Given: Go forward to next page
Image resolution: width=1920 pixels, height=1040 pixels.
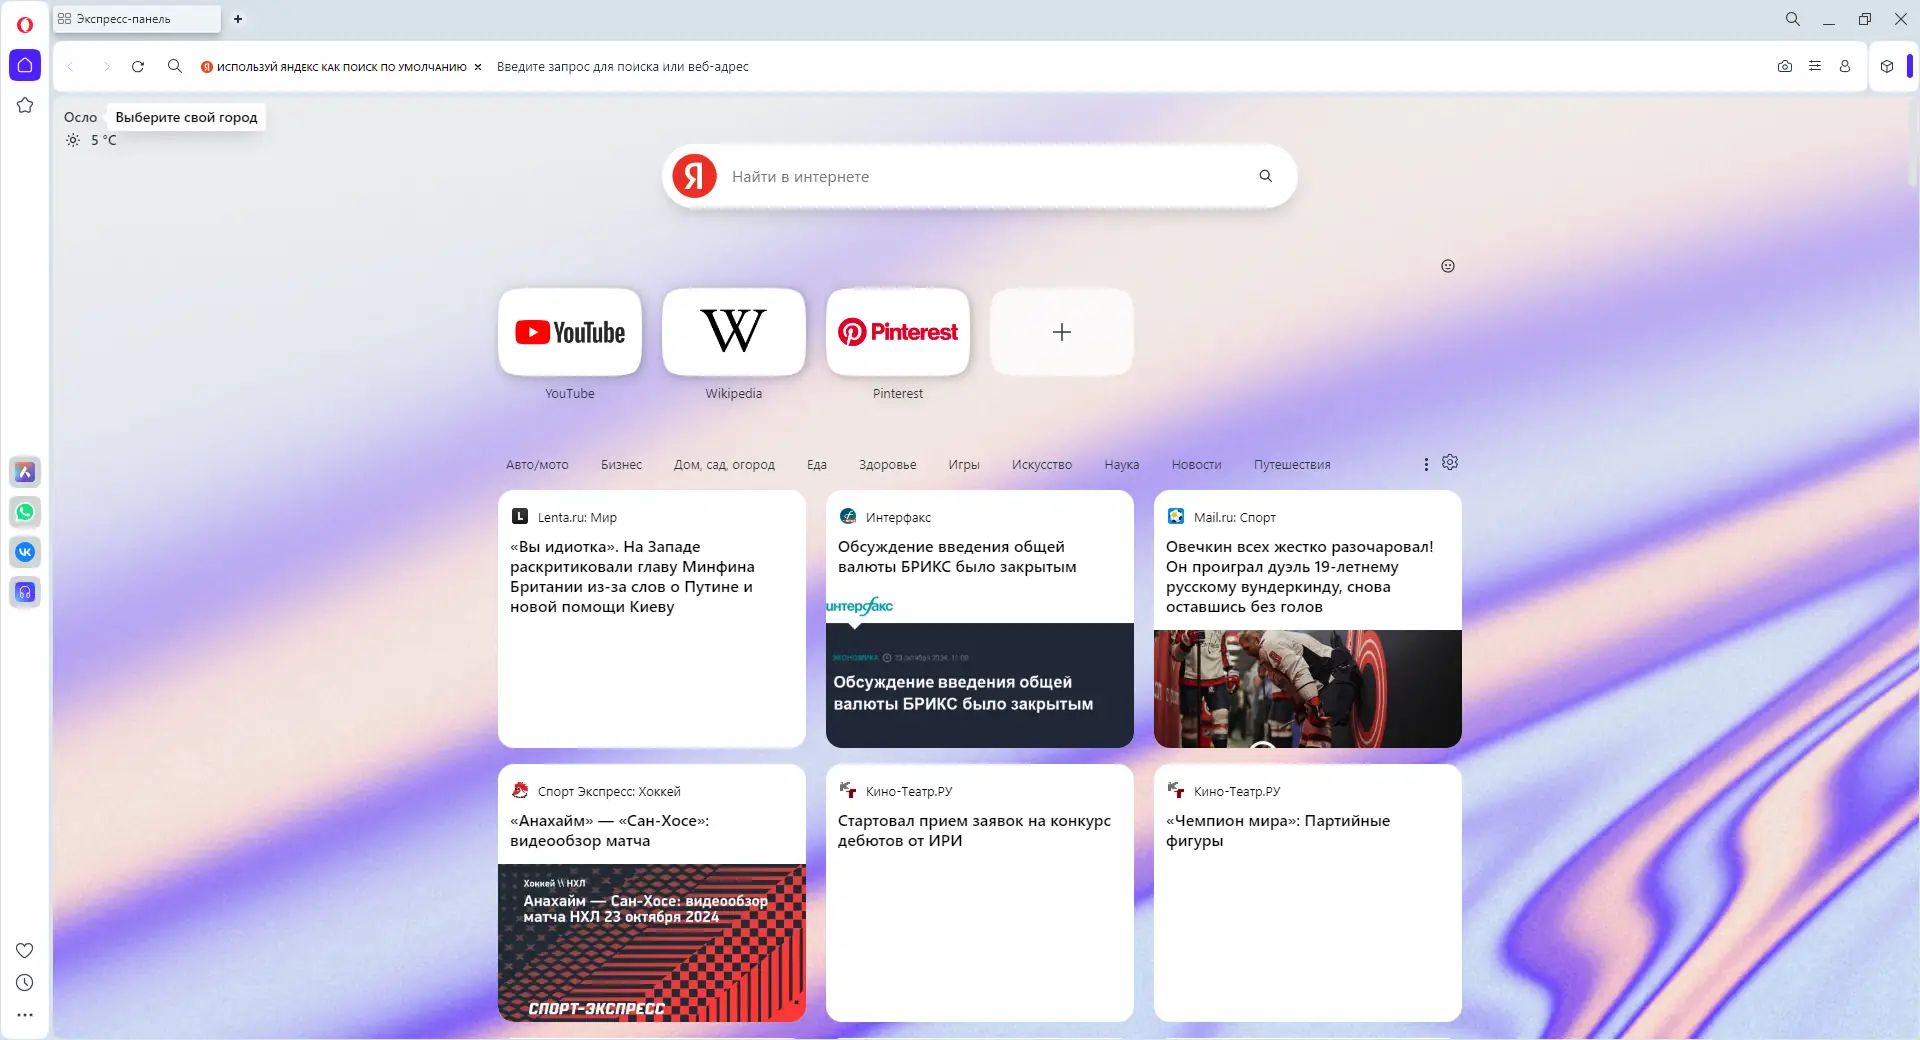Looking at the screenshot, I should coord(106,67).
